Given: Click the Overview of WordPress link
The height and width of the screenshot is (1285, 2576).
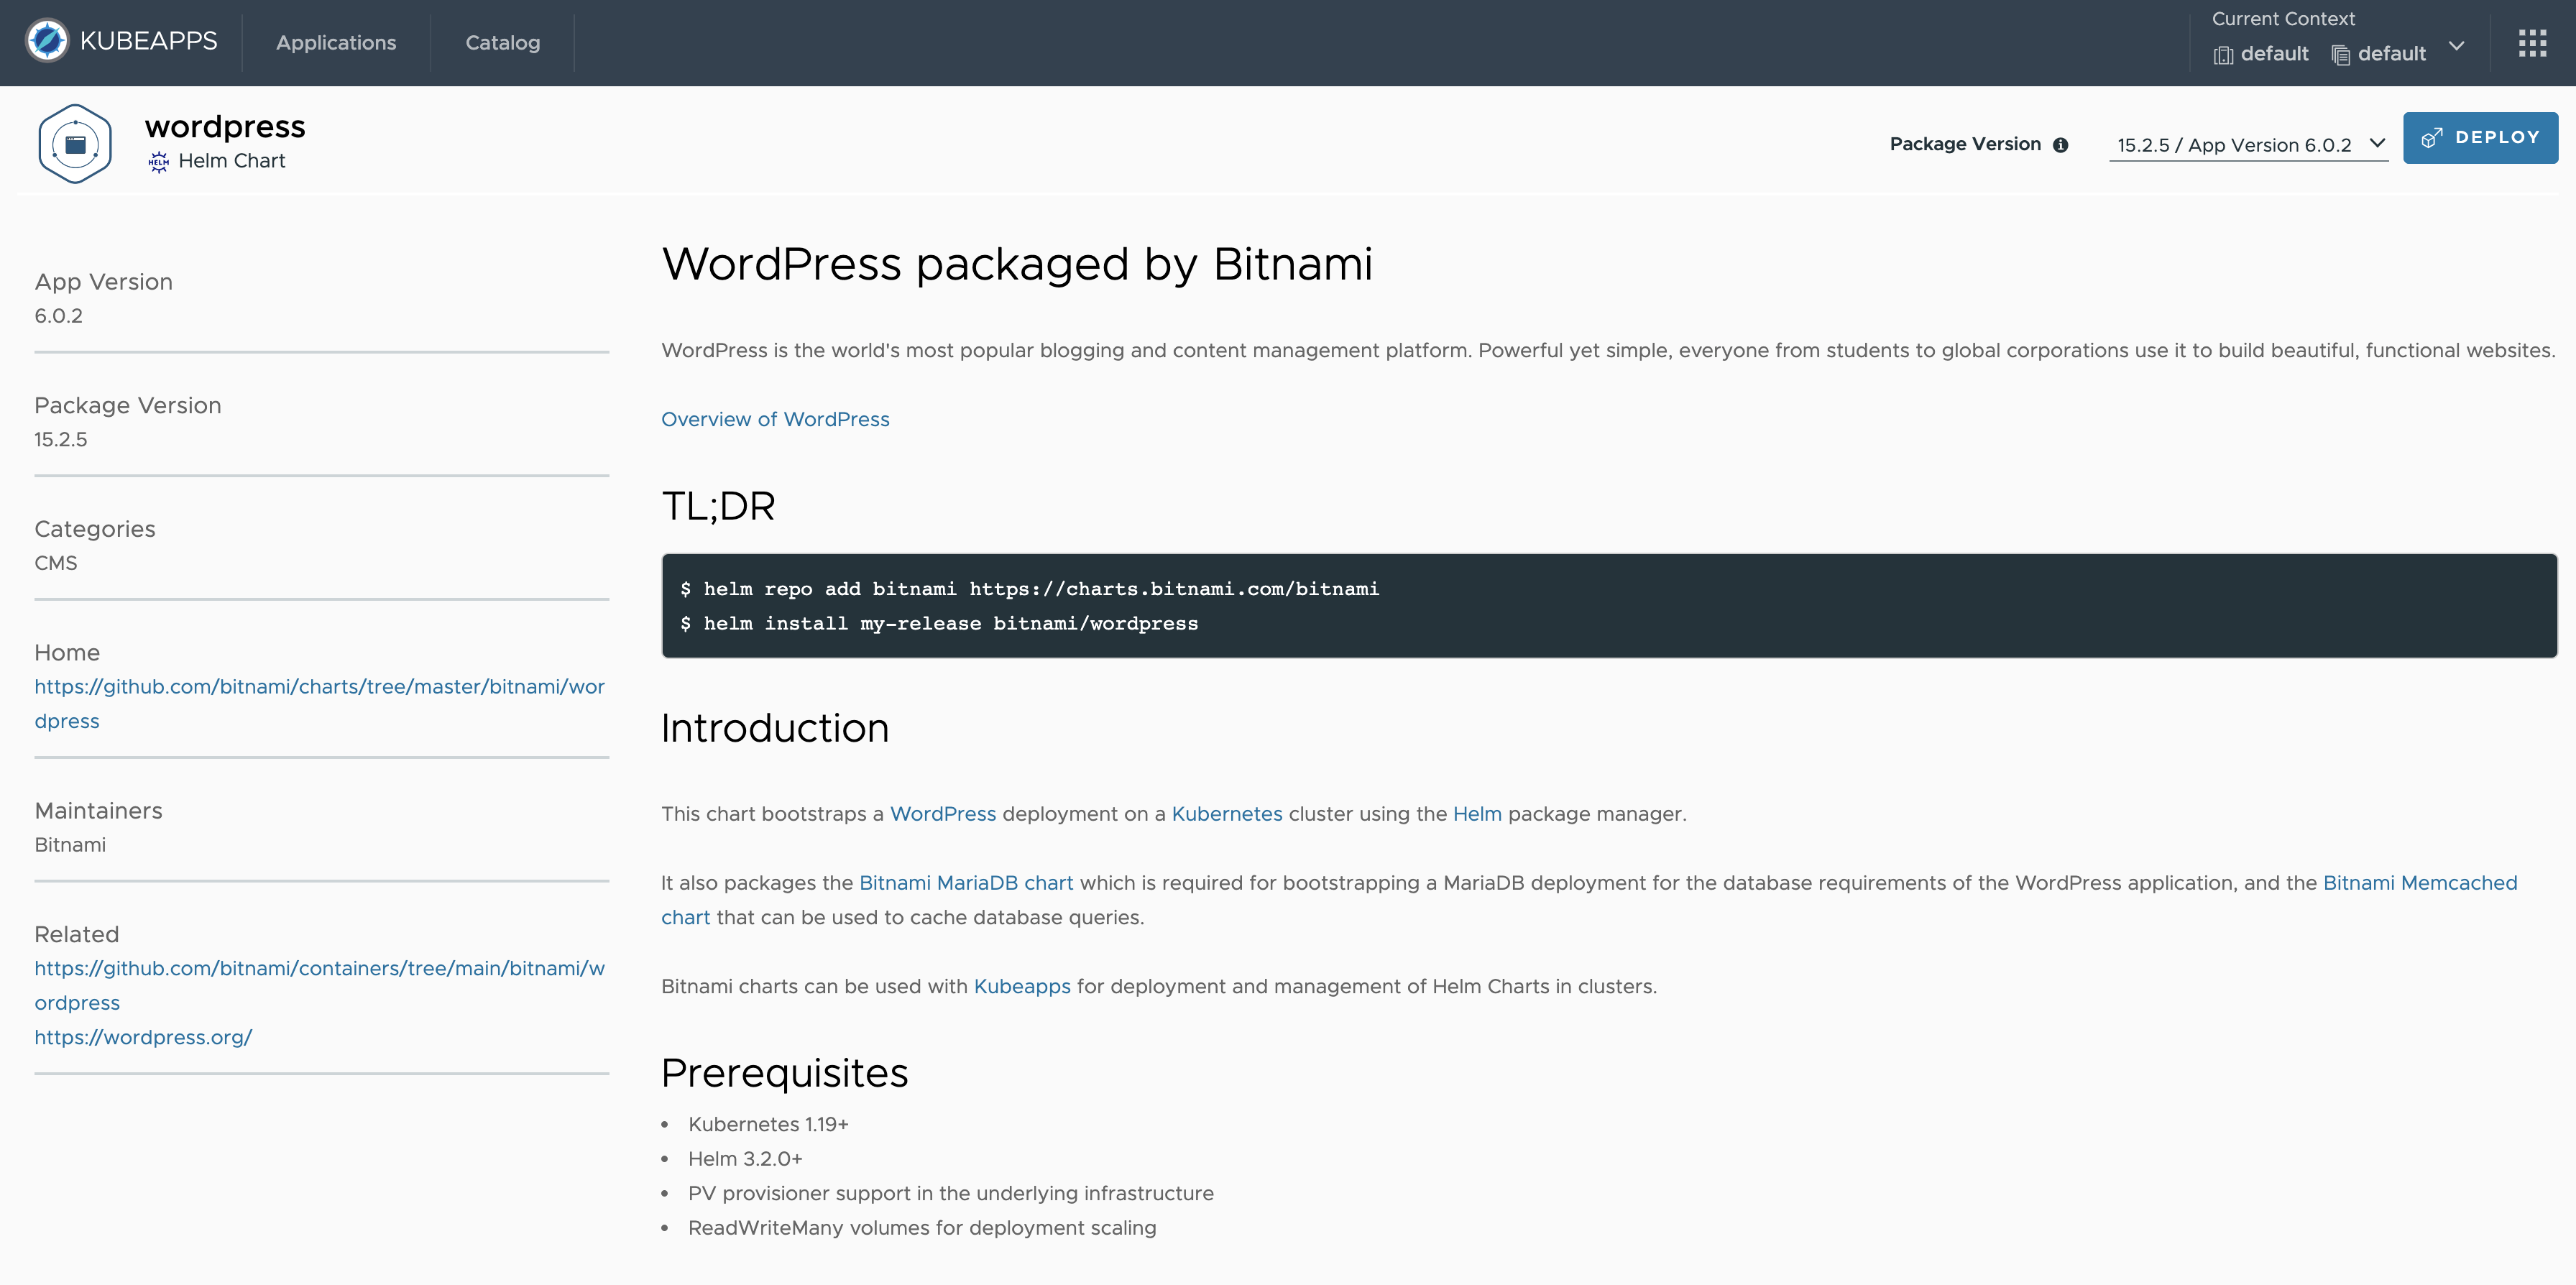Looking at the screenshot, I should 774,418.
